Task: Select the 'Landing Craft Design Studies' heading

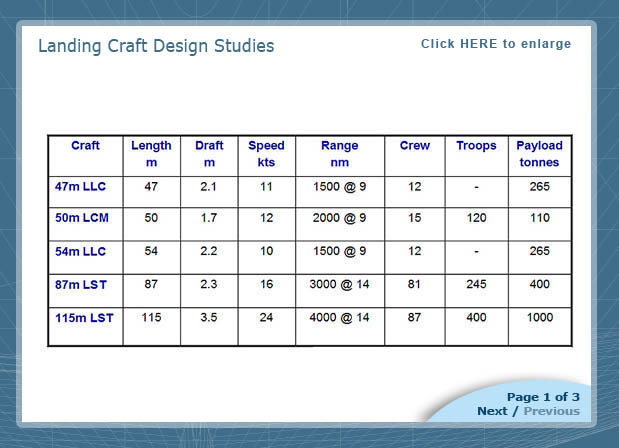Action: point(156,46)
